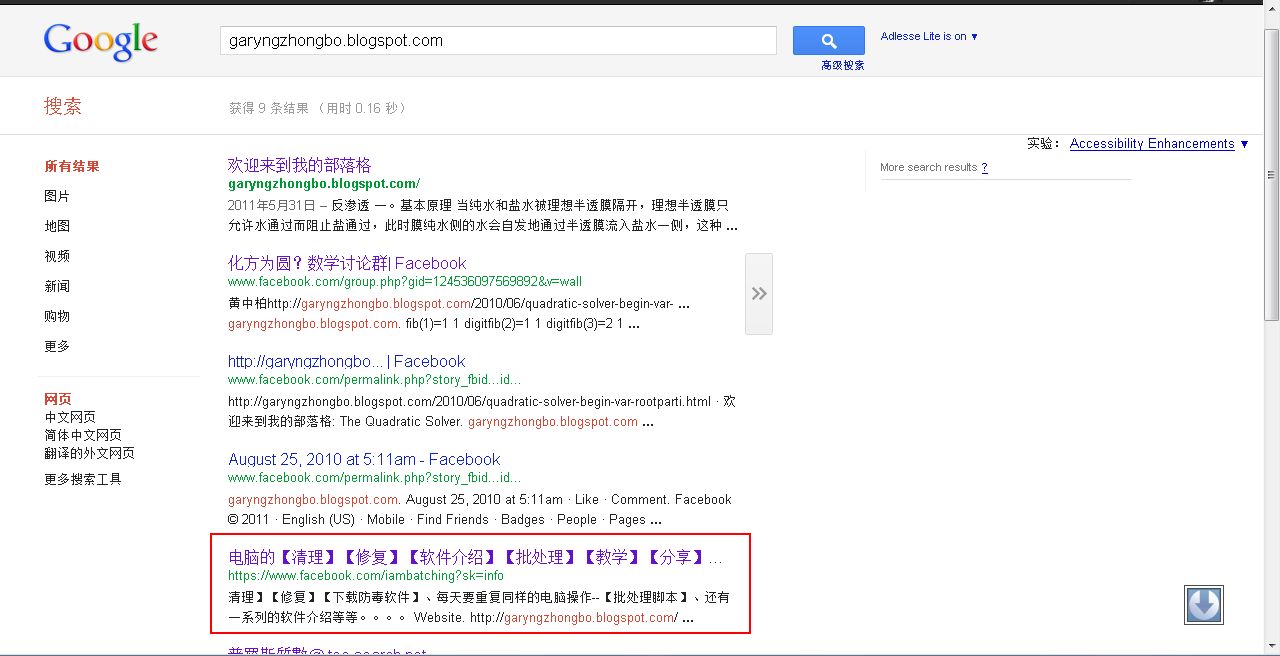Filter by 翻译的外文网页
Viewport: 1280px width, 656px height.
pos(89,454)
